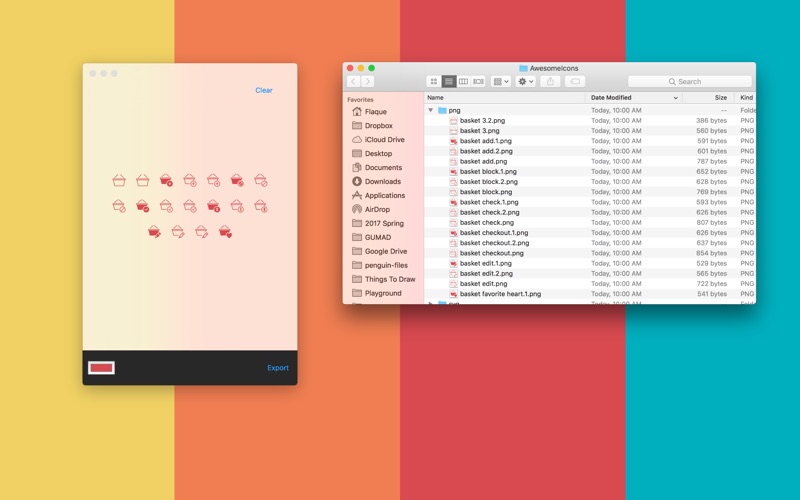This screenshot has height=500, width=800.
Task: Select file basket check.2.png
Action: pyautogui.click(x=590, y=212)
